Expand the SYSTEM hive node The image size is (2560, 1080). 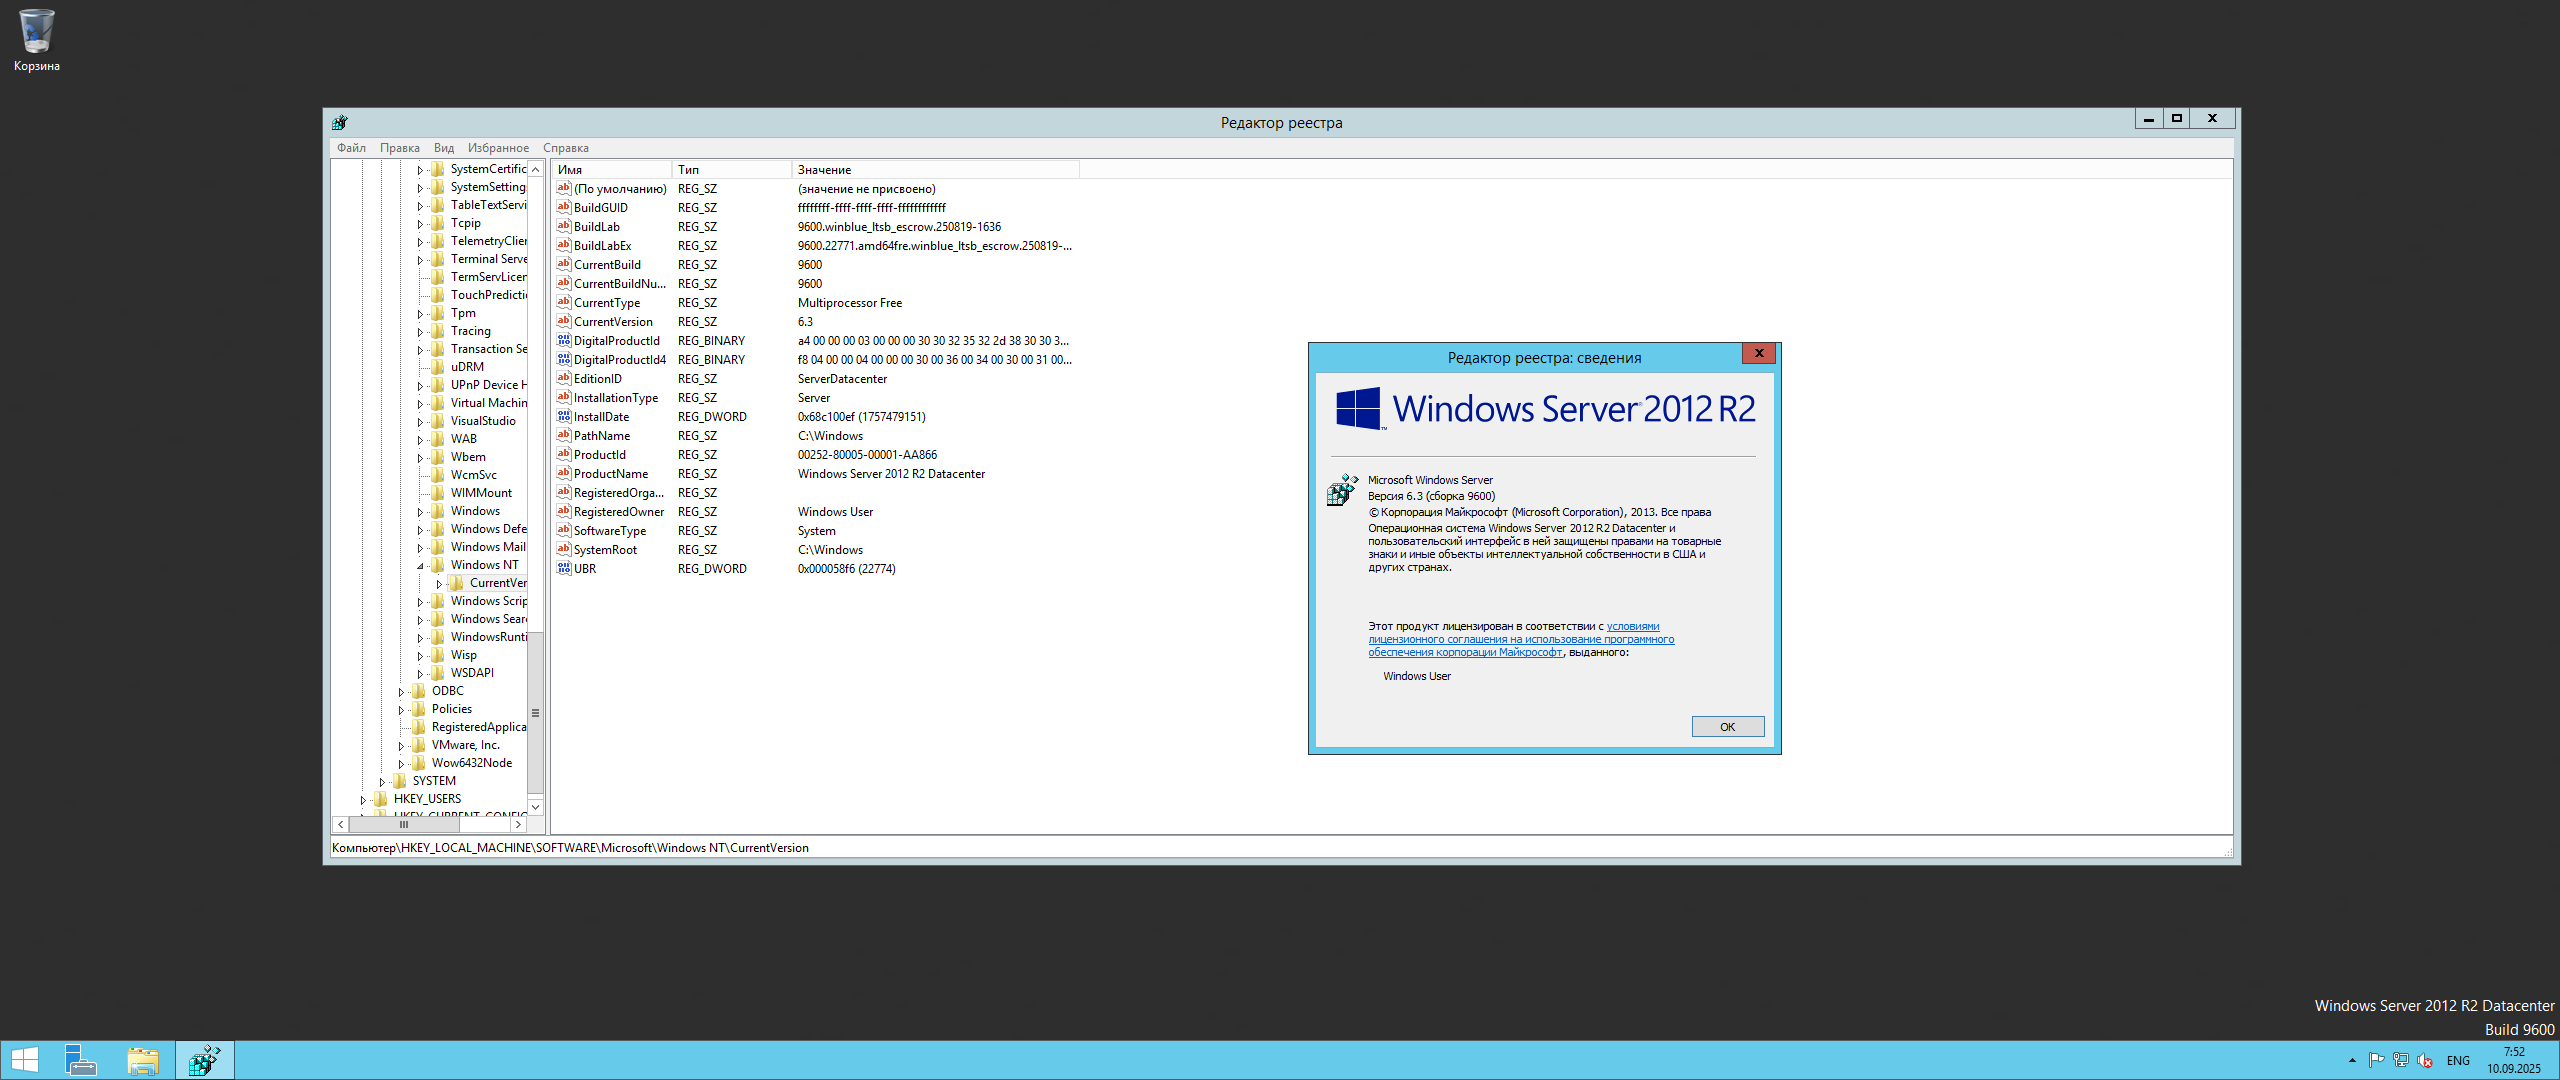pyautogui.click(x=382, y=782)
